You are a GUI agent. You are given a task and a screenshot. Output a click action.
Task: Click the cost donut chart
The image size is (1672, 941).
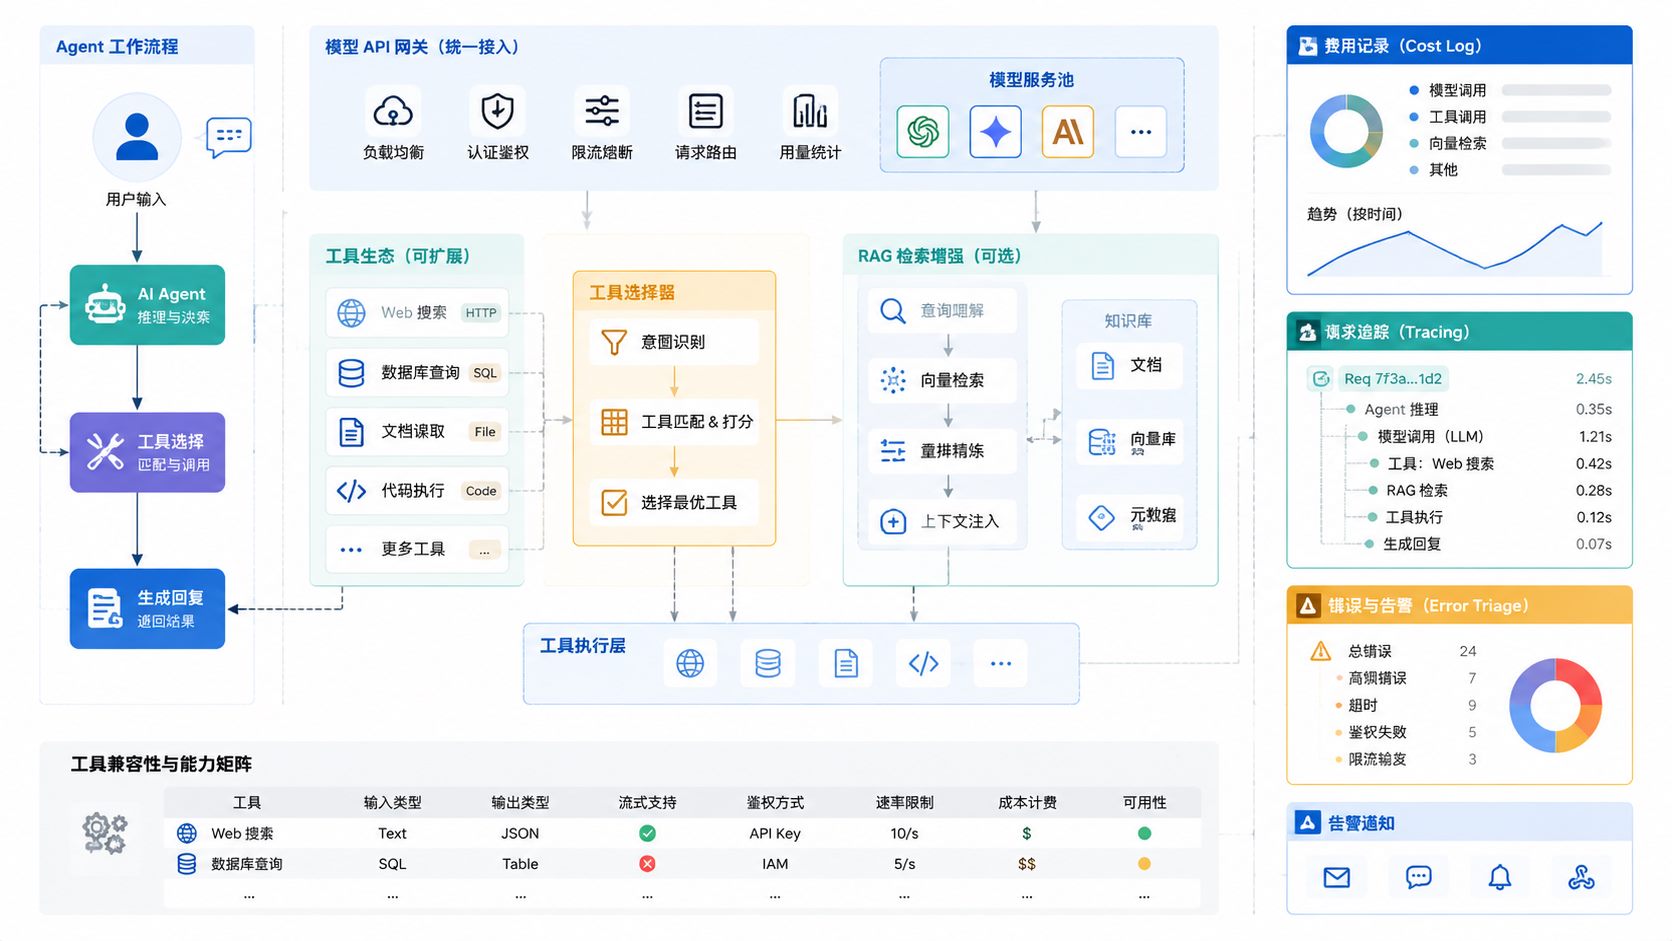(1346, 131)
